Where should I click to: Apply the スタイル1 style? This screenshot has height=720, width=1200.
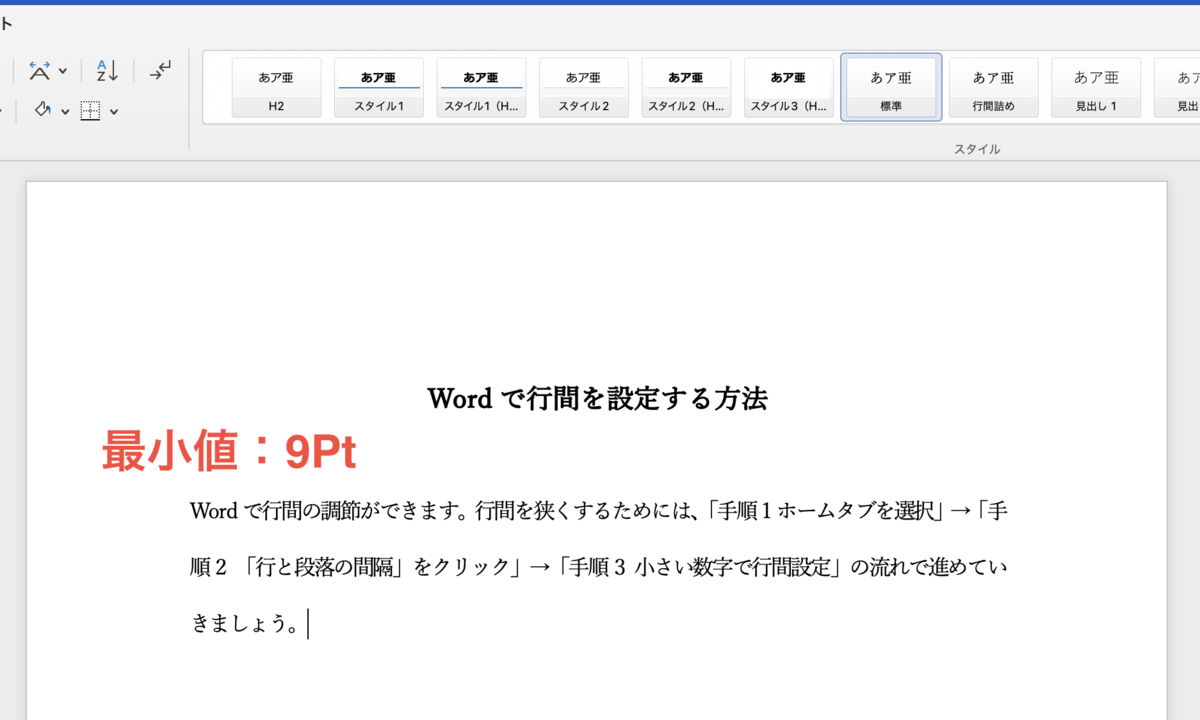[378, 87]
